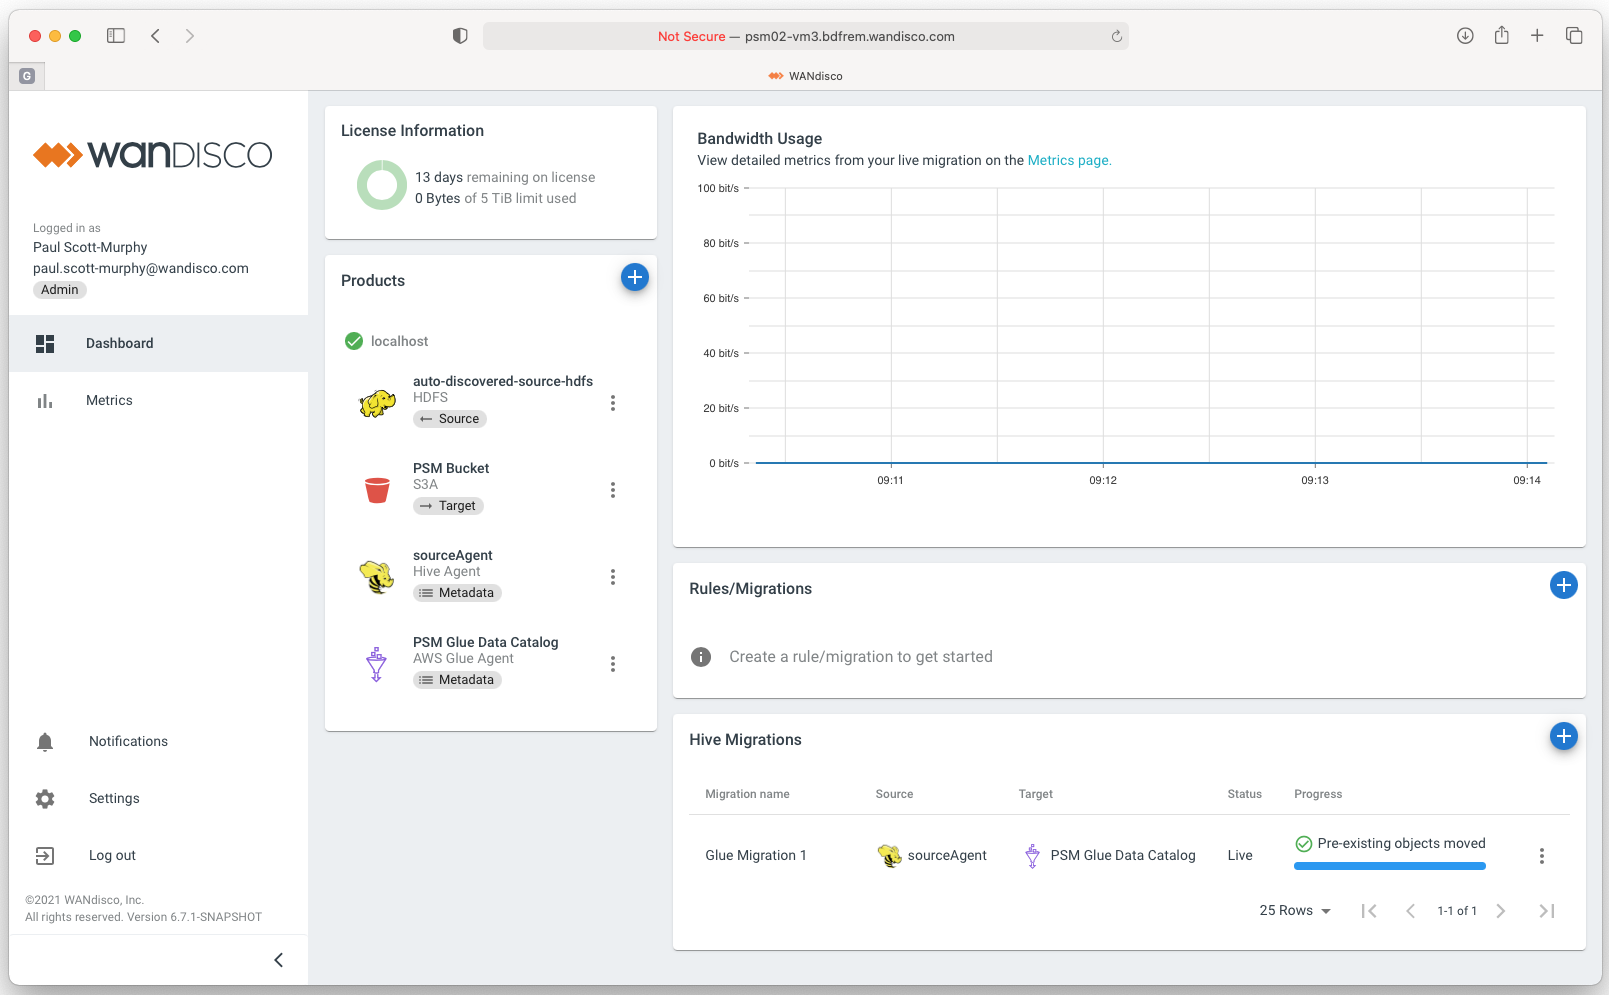The image size is (1609, 995).
Task: Open a new Safari tab
Action: [1537, 36]
